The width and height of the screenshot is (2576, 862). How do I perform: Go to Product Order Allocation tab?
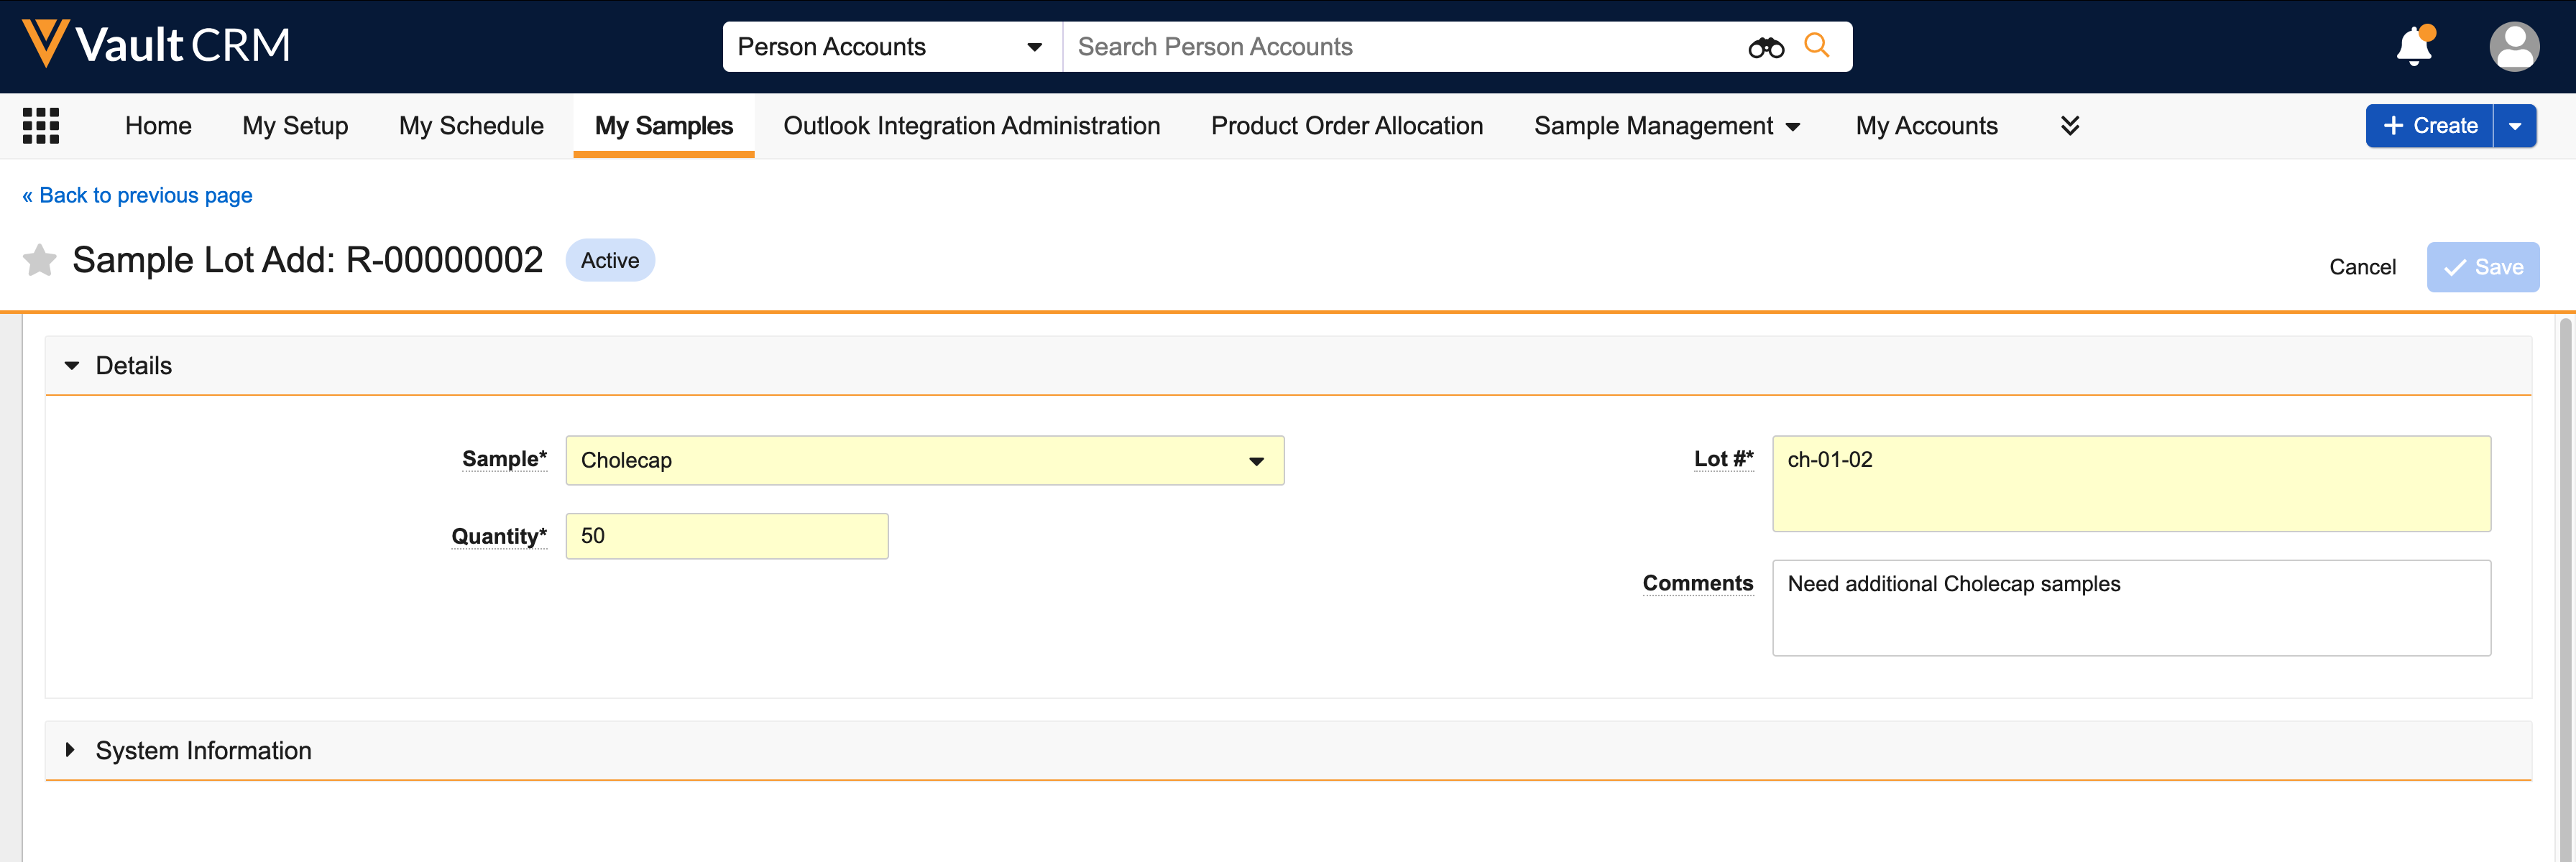pyautogui.click(x=1346, y=126)
